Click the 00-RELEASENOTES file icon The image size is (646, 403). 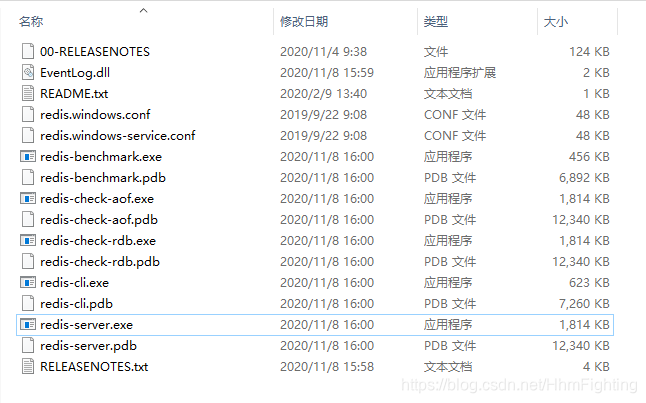pos(28,52)
